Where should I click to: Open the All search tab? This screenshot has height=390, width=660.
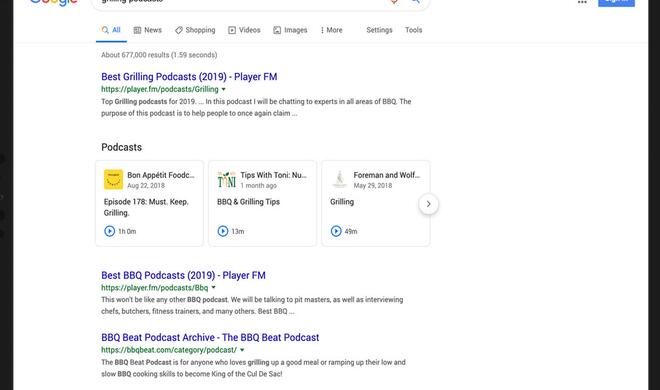point(111,30)
